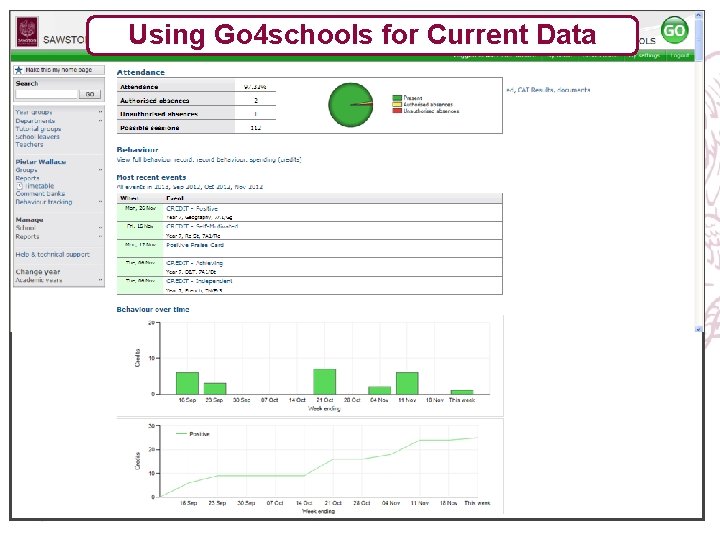Click the Positive legend entry in the line chart

pyautogui.click(x=193, y=434)
